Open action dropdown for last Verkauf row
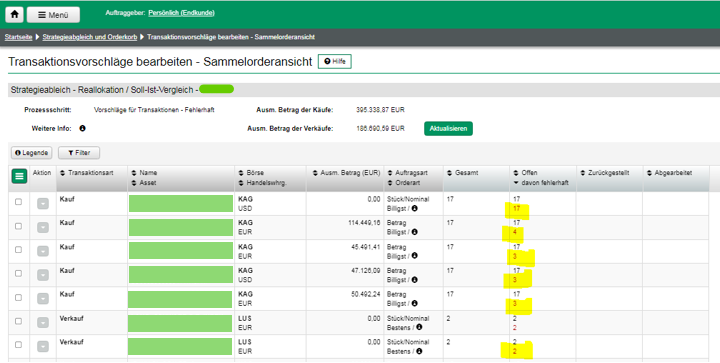Viewport: 720px width, 363px height. [43, 346]
